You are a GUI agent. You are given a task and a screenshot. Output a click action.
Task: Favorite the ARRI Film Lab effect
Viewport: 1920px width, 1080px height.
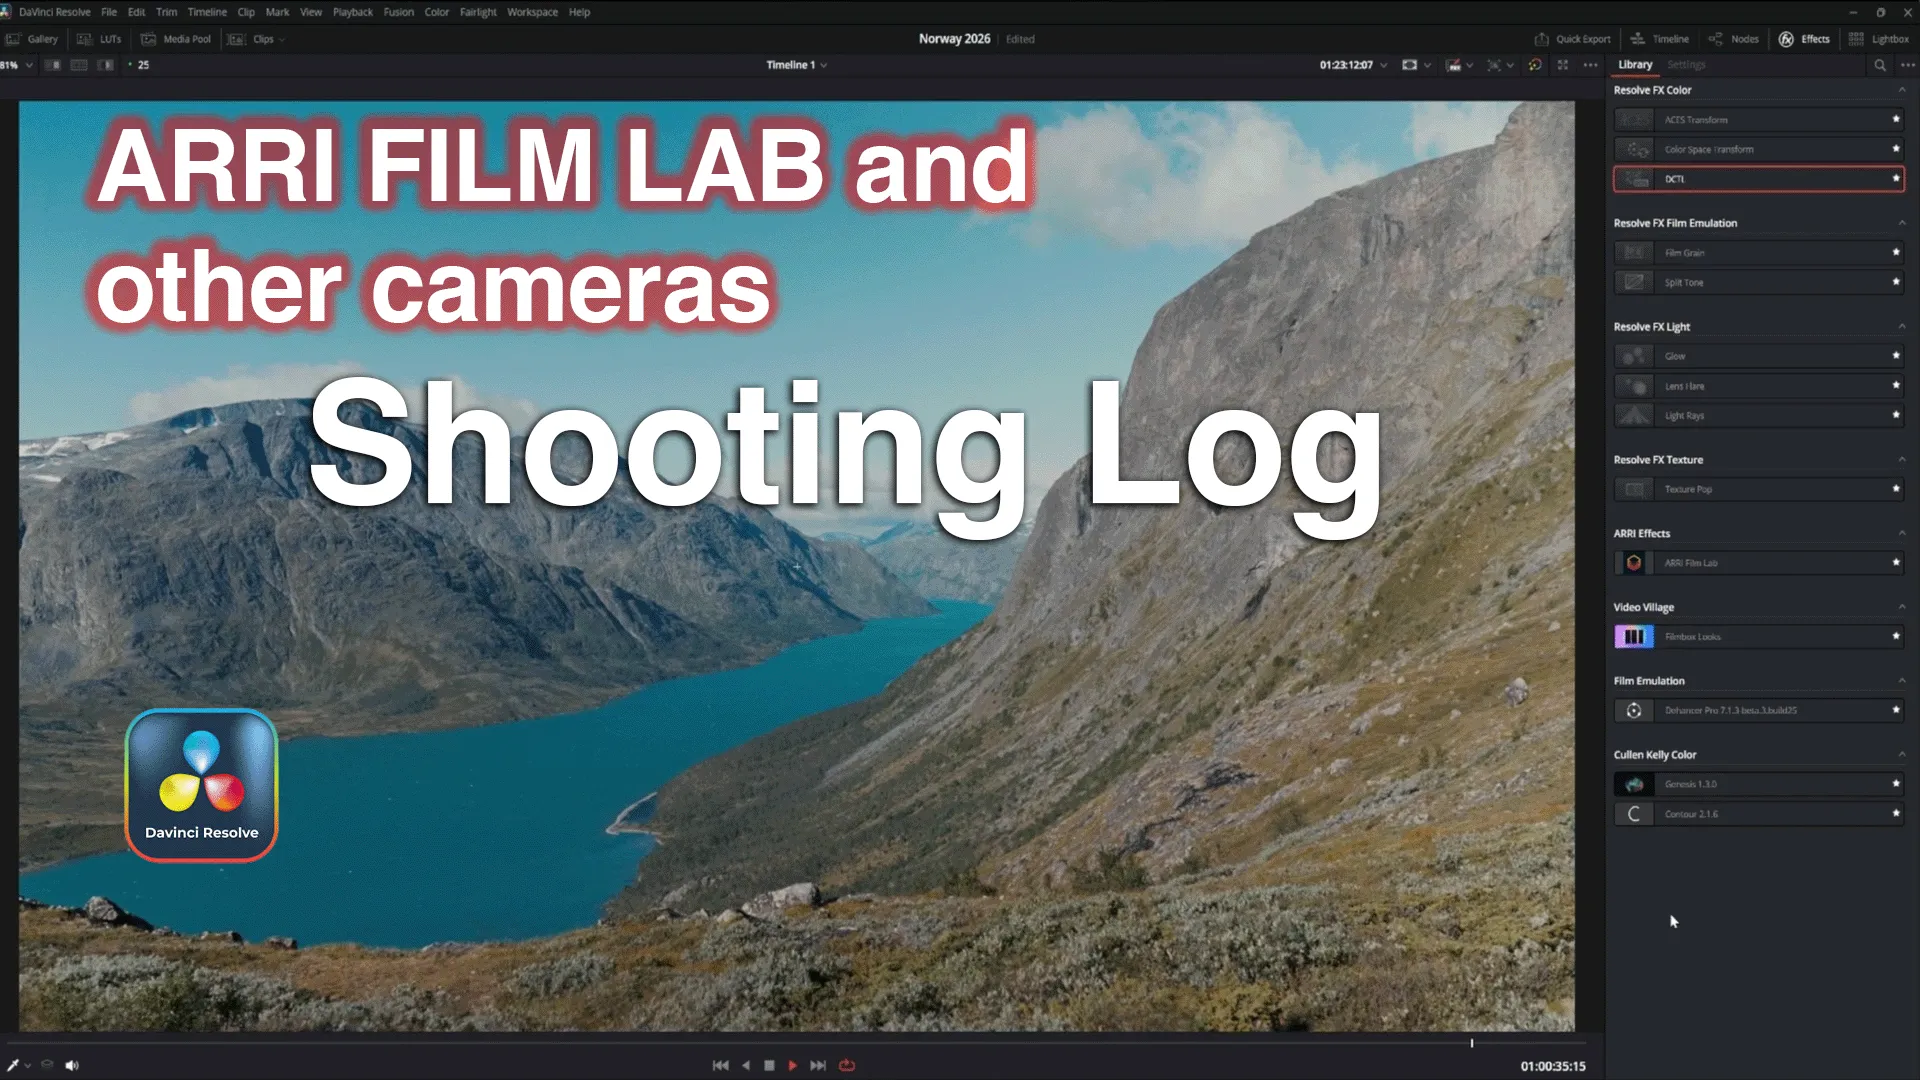click(1895, 563)
